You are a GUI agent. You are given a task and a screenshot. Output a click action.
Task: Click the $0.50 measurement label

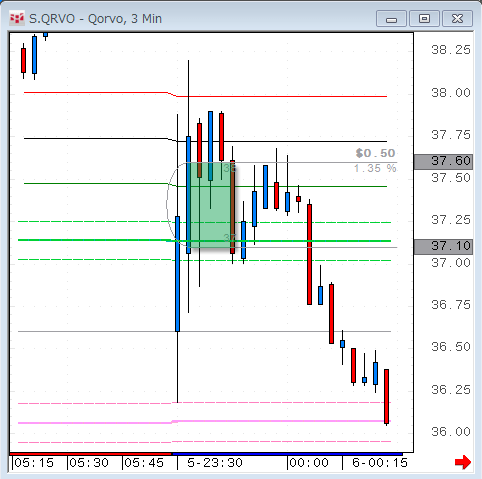pos(375,153)
